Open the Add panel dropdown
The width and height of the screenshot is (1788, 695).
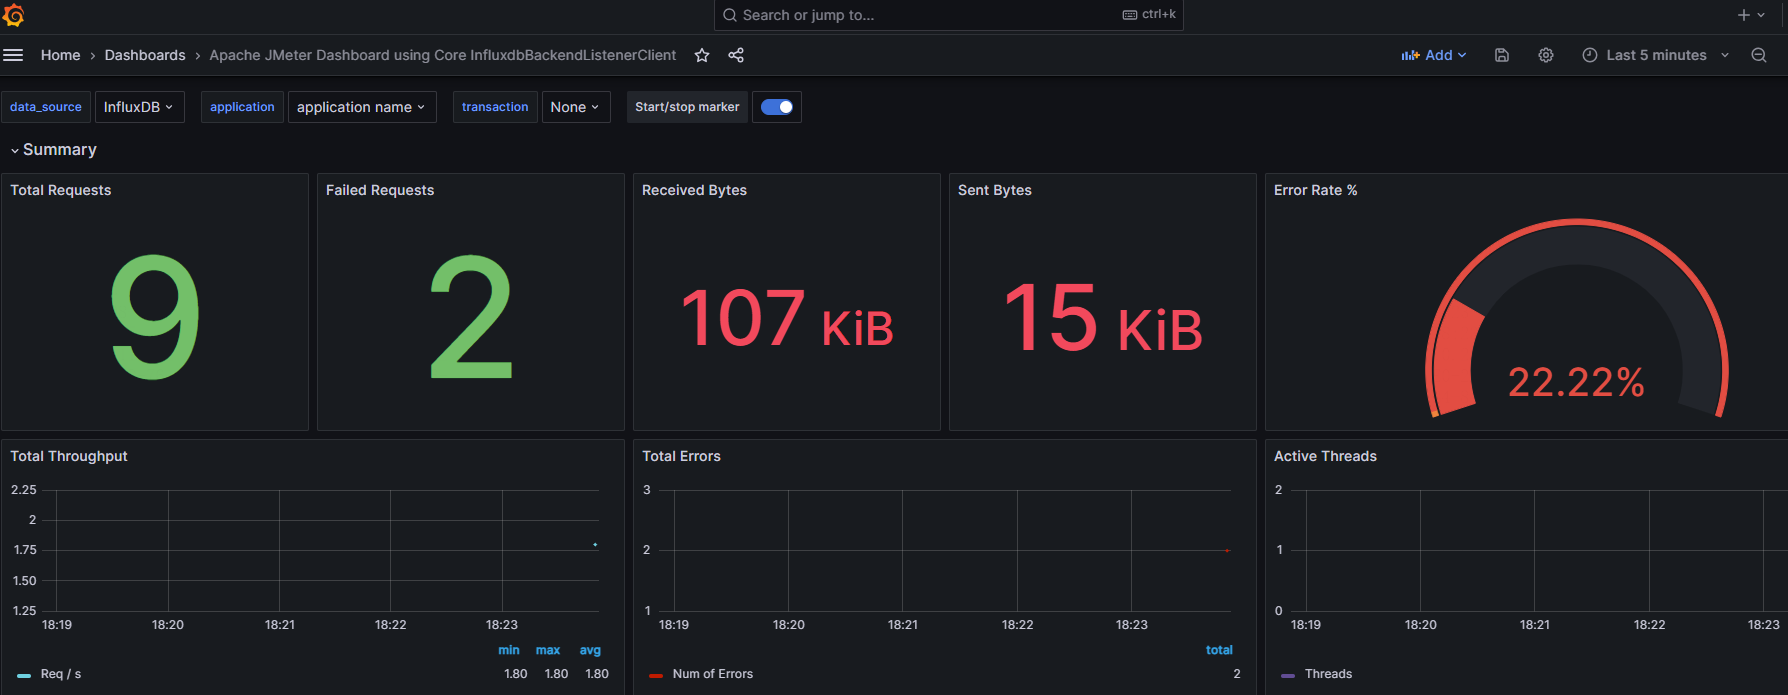click(x=1434, y=55)
